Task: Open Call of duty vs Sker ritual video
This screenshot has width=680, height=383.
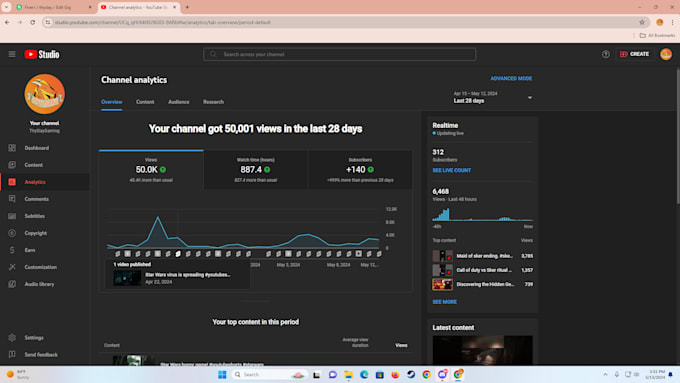Action: tap(482, 270)
